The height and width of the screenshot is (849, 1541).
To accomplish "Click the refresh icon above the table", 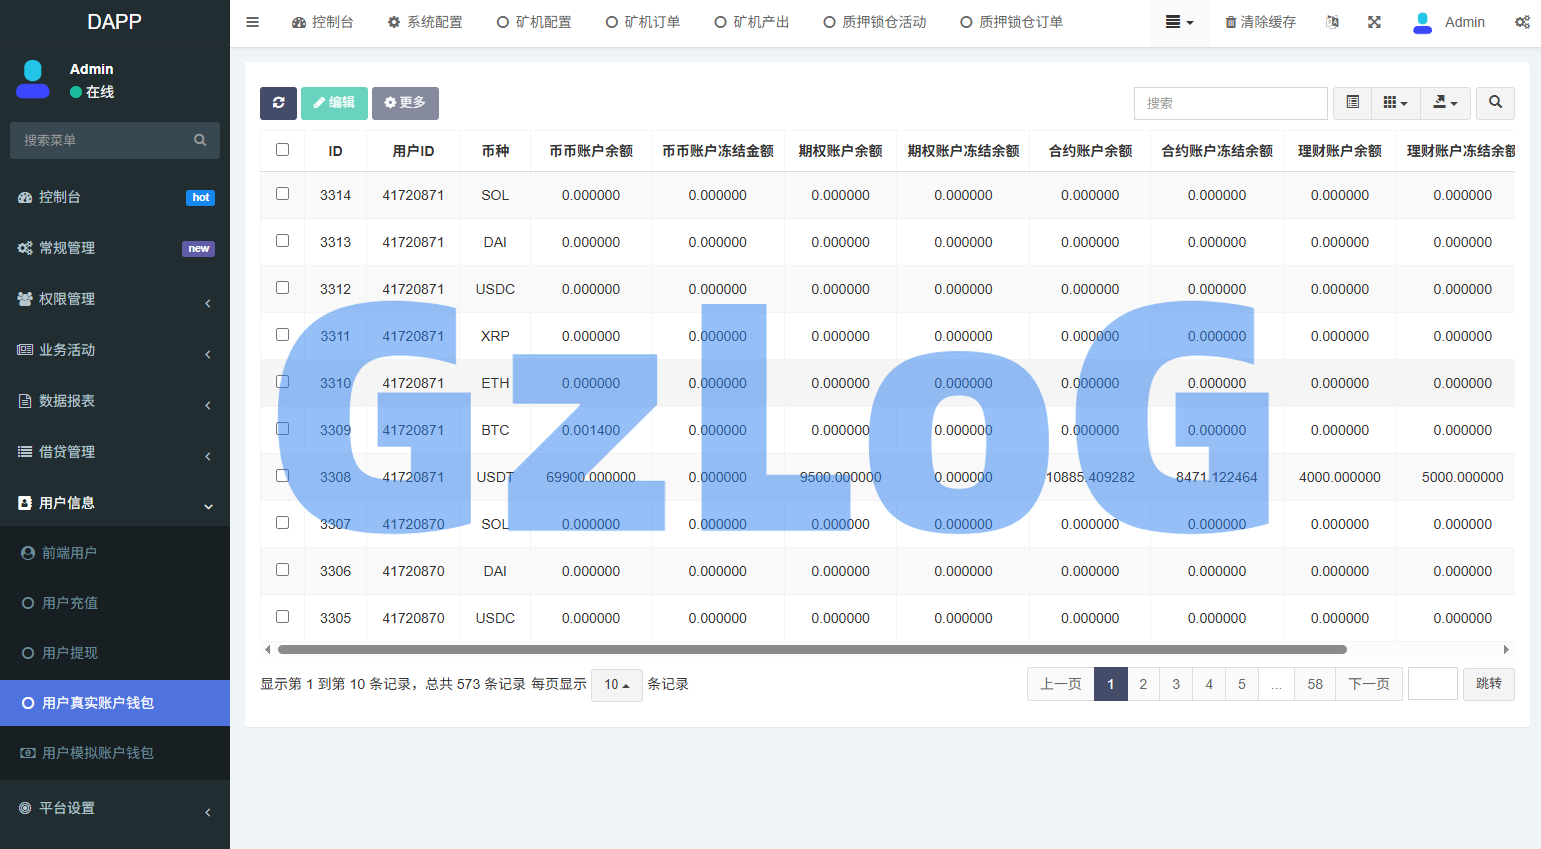I will coord(278,103).
